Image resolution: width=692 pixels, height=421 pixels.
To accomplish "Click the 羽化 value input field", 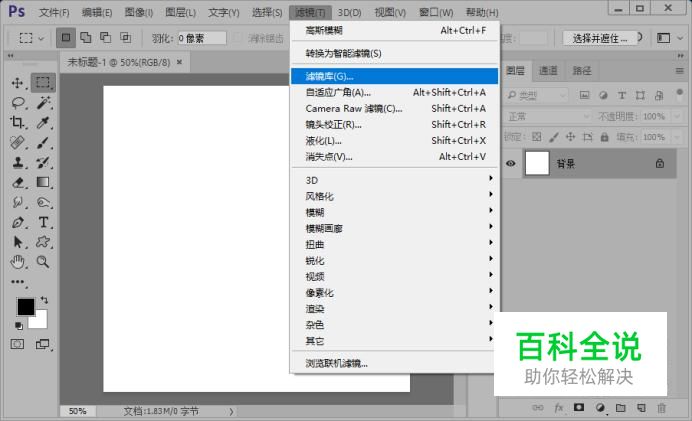I will (201, 38).
